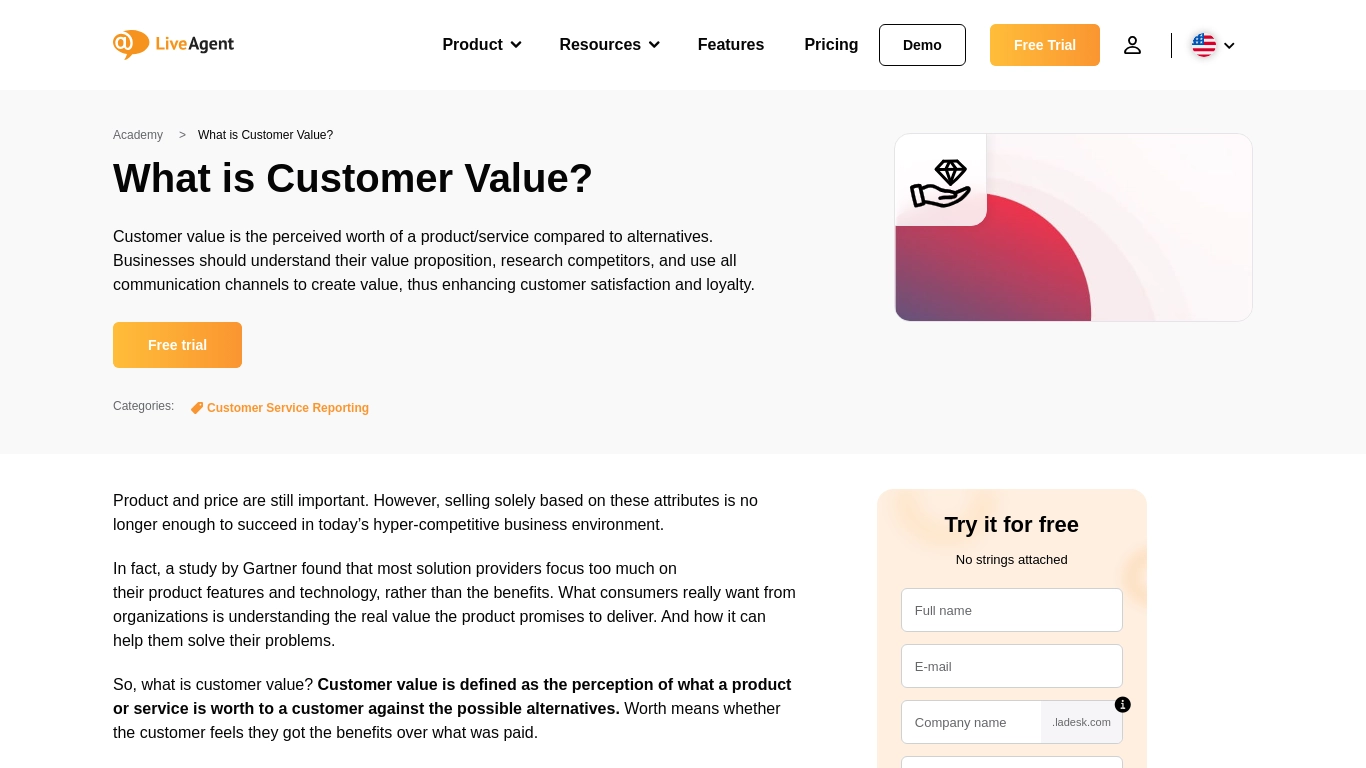The height and width of the screenshot is (768, 1366).
Task: Expand the Resources menu chevron
Action: [x=654, y=45]
